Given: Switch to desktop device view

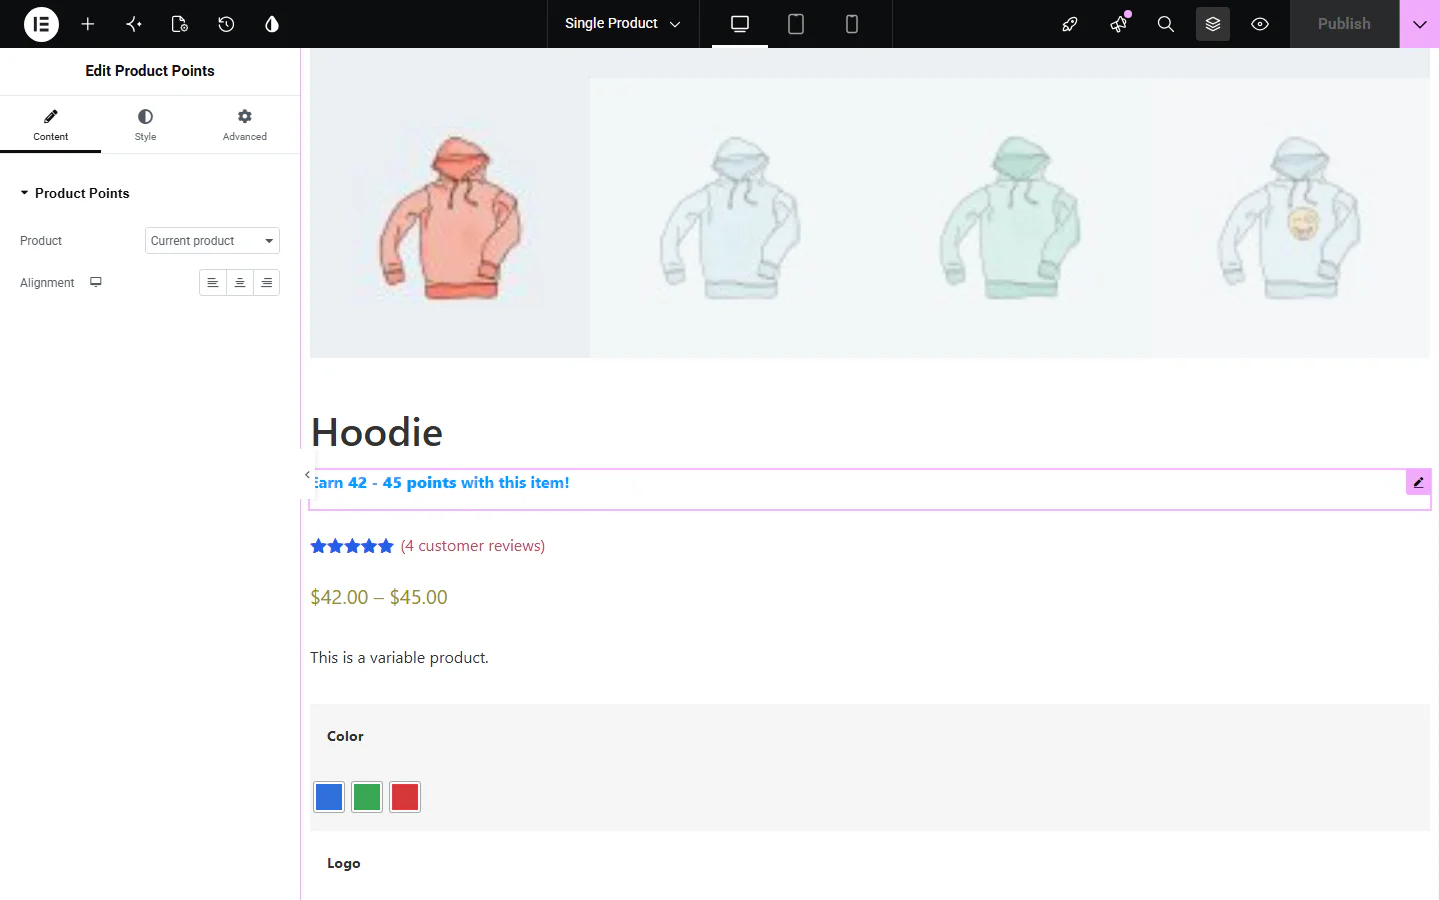Looking at the screenshot, I should click(740, 24).
